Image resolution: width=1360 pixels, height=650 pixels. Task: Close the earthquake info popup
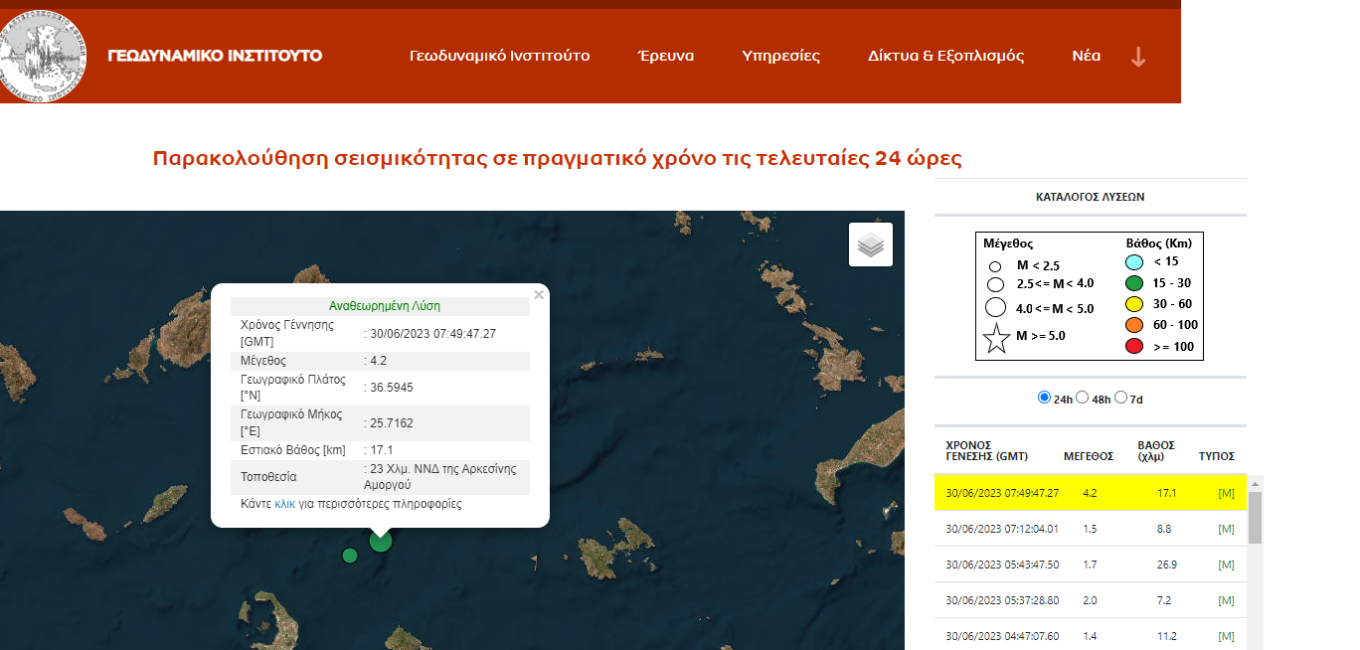click(x=539, y=295)
